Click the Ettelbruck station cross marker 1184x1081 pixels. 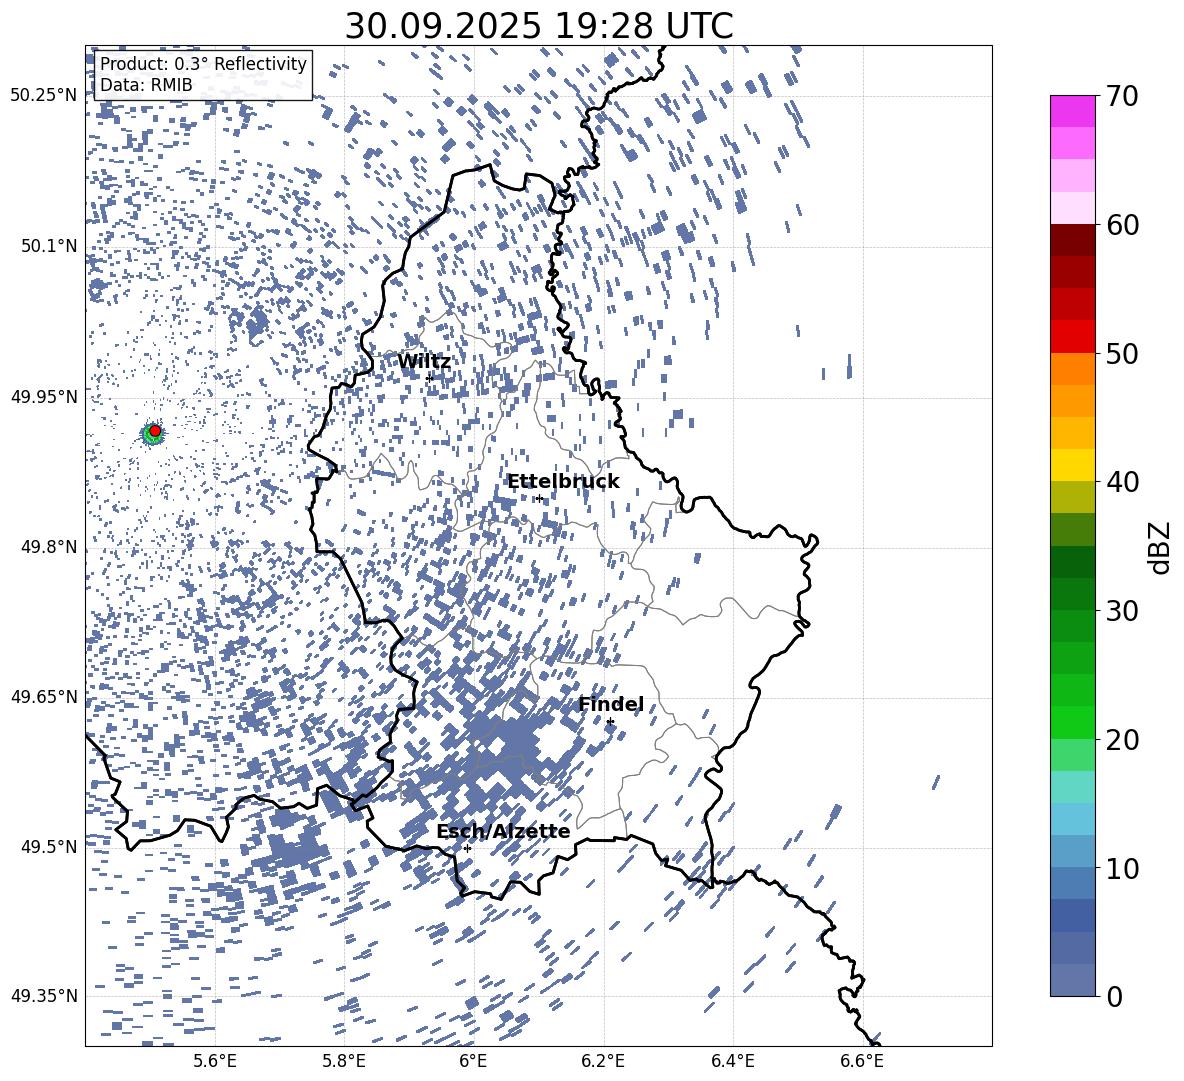pos(539,498)
